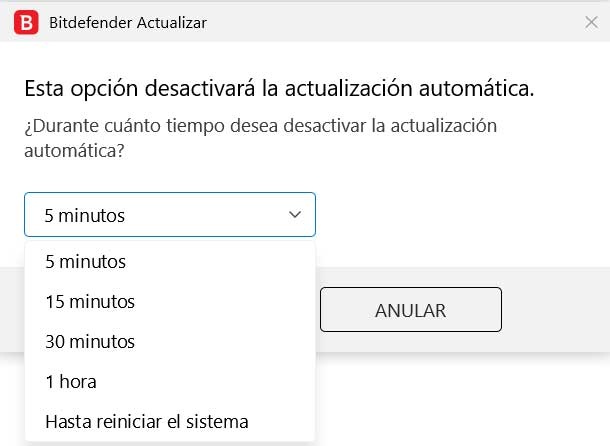Pick "30 minutos" in the duration list
Image resolution: width=610 pixels, height=446 pixels.
point(90,341)
